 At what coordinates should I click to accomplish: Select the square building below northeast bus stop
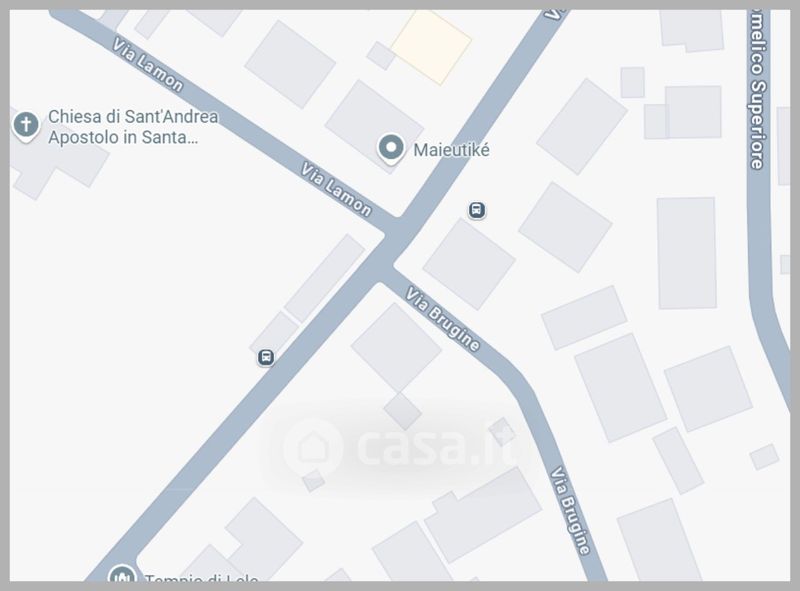click(x=469, y=264)
